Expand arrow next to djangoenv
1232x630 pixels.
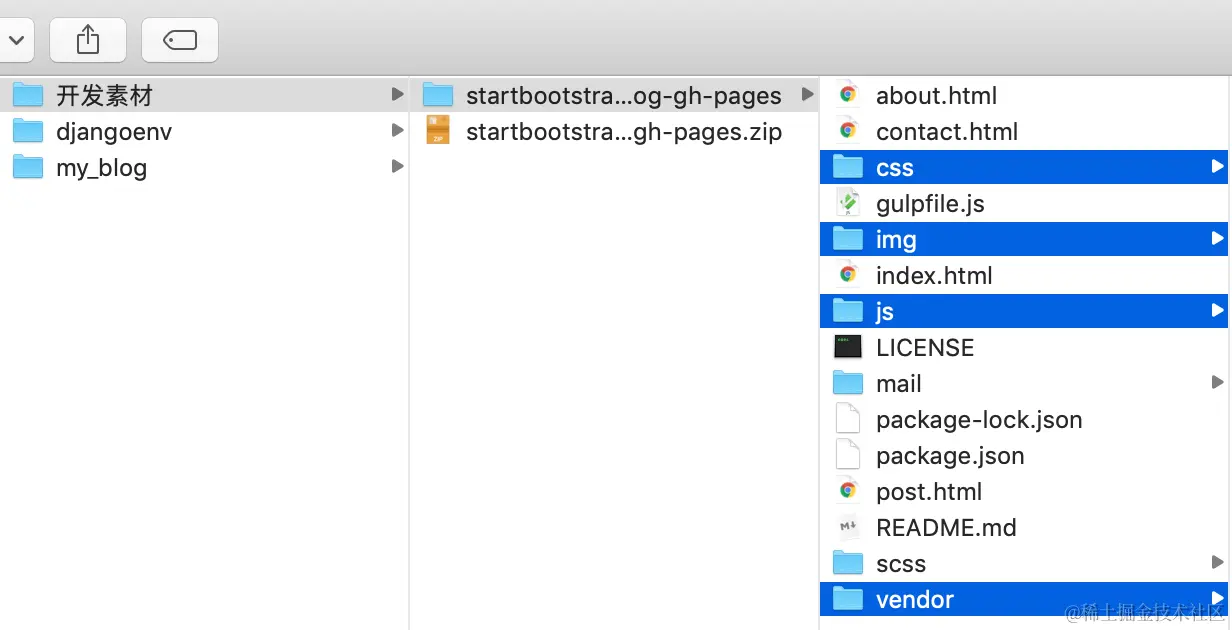pyautogui.click(x=398, y=131)
